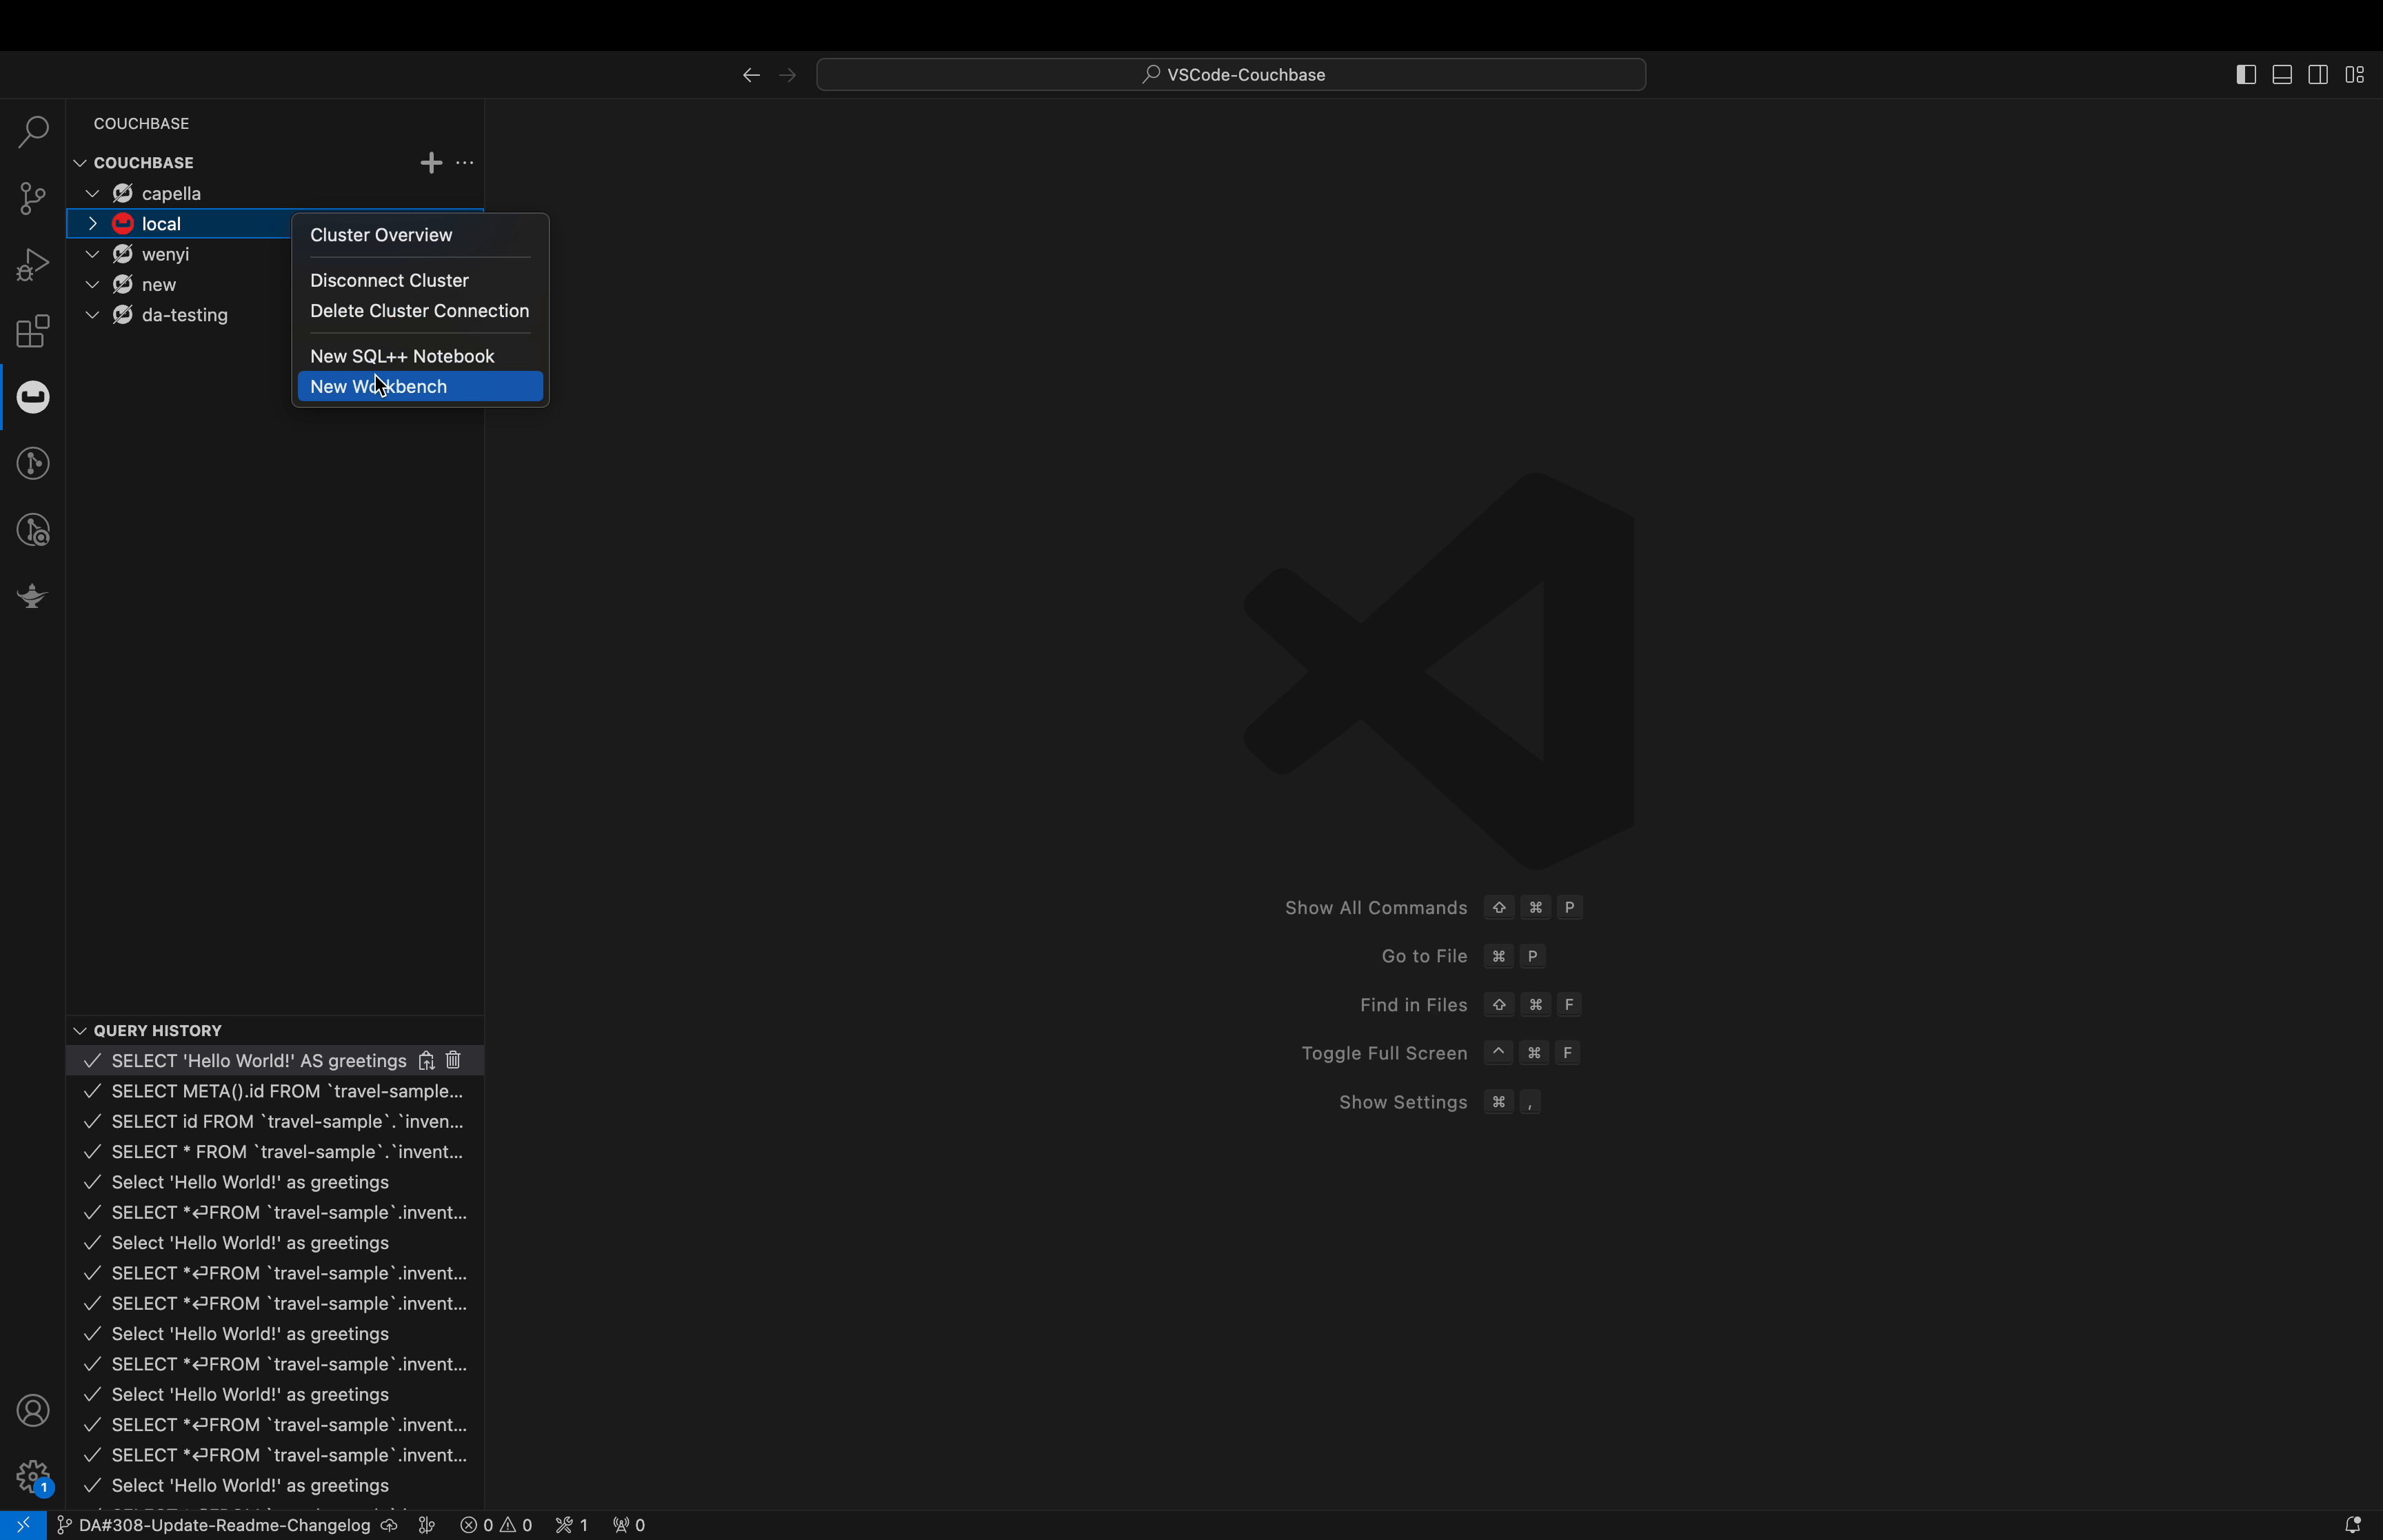Add a new cluster connection with plus icon

point(431,163)
